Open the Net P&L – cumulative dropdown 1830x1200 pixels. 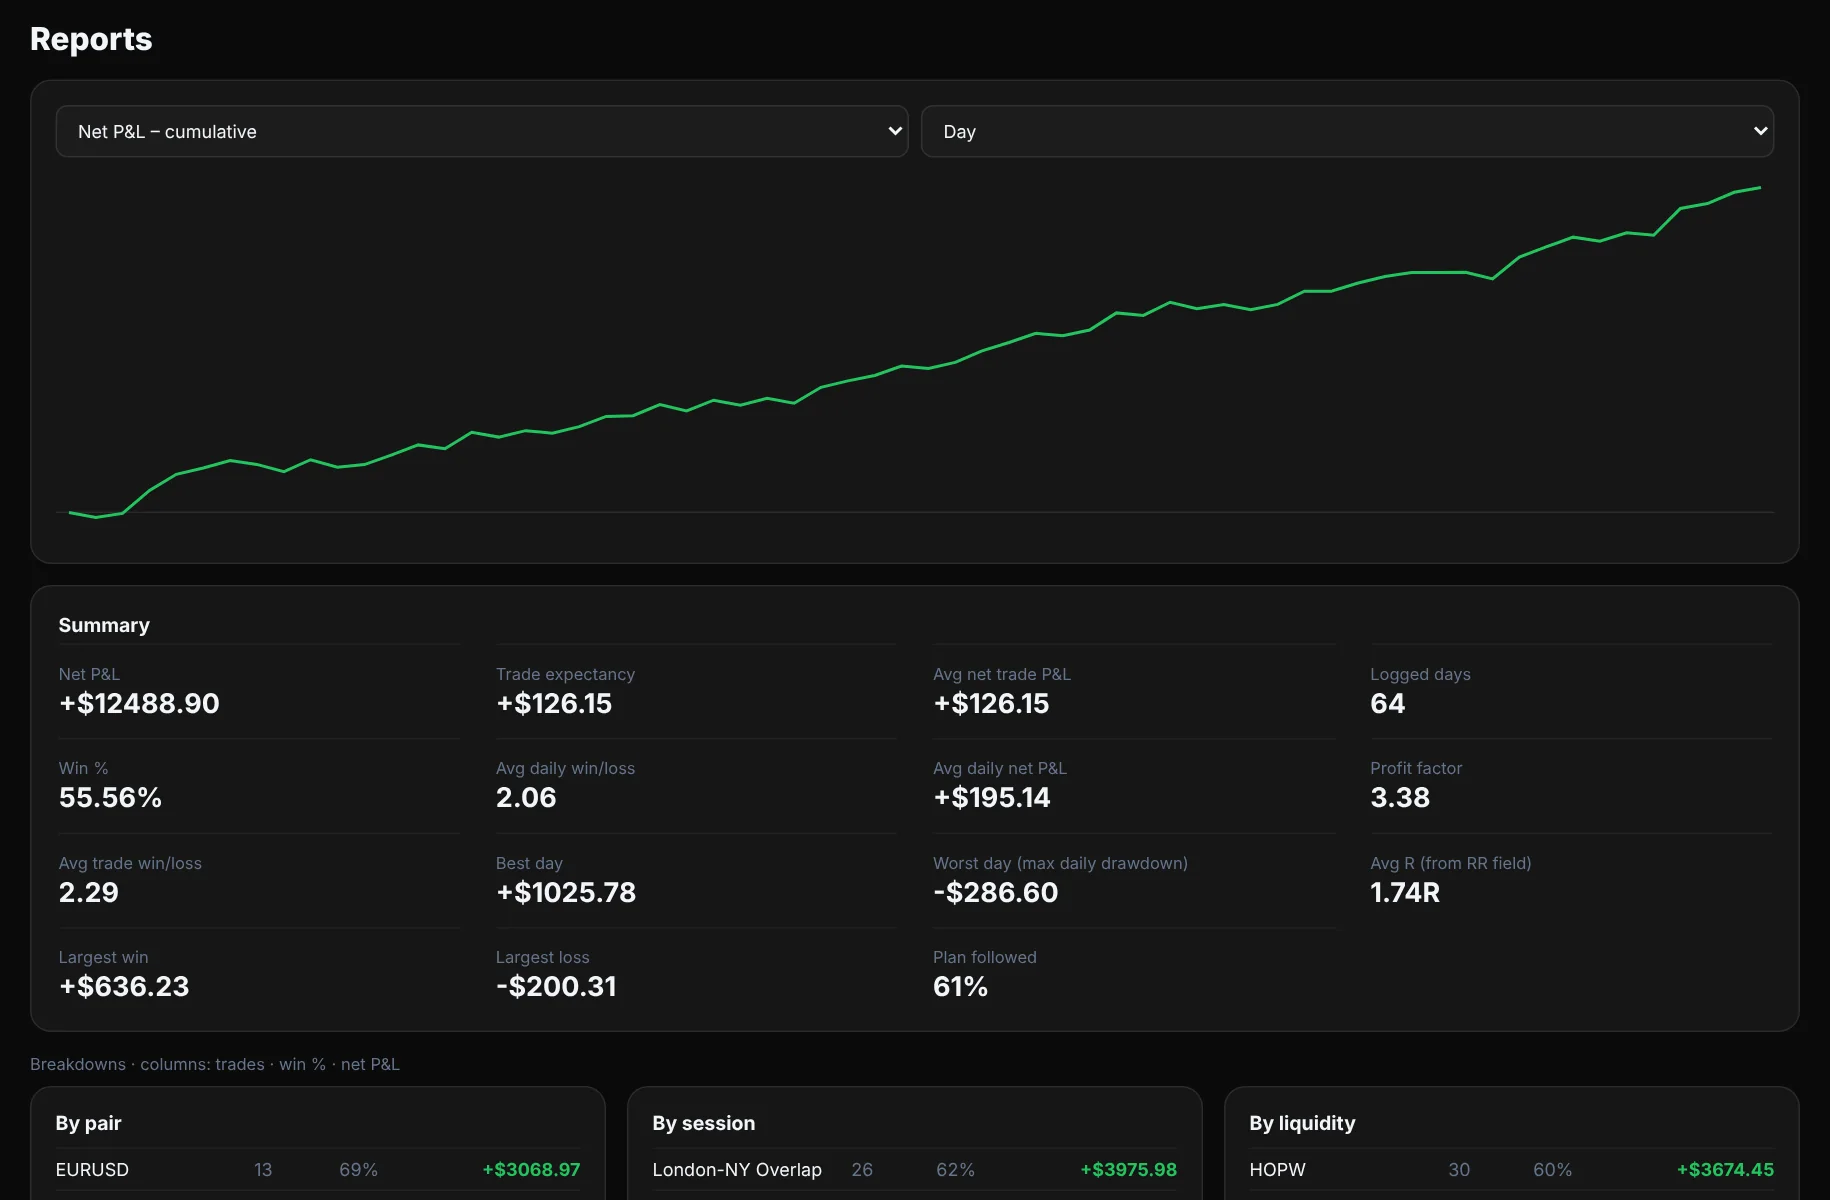(481, 131)
